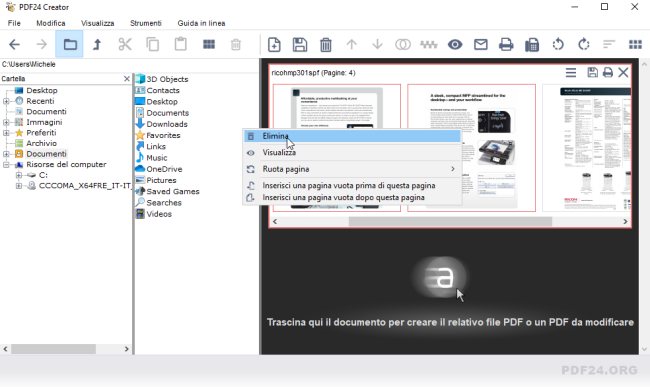Open the Visualizza menu
Image resolution: width=650 pixels, height=387 pixels.
[97, 23]
